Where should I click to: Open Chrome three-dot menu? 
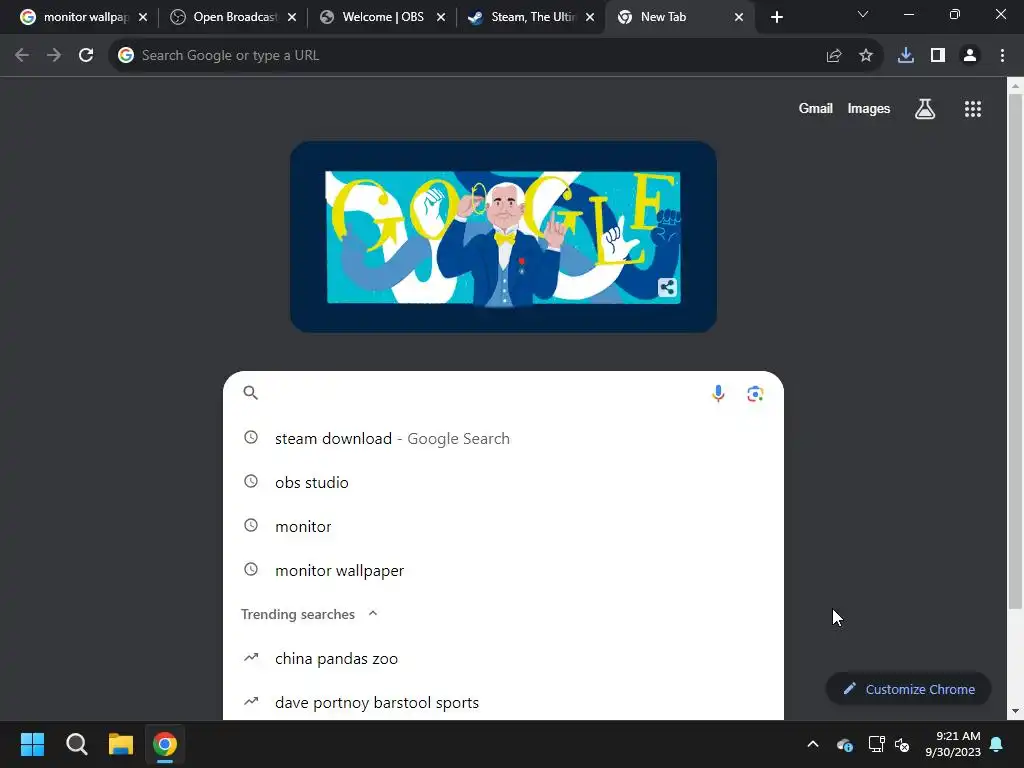point(1002,56)
